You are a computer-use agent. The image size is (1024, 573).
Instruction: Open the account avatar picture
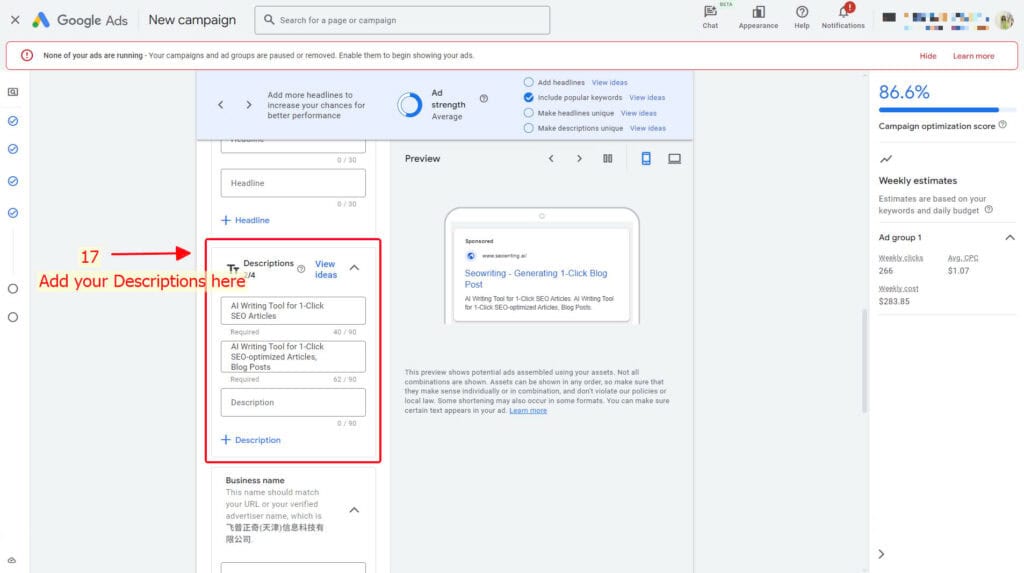tap(1004, 20)
